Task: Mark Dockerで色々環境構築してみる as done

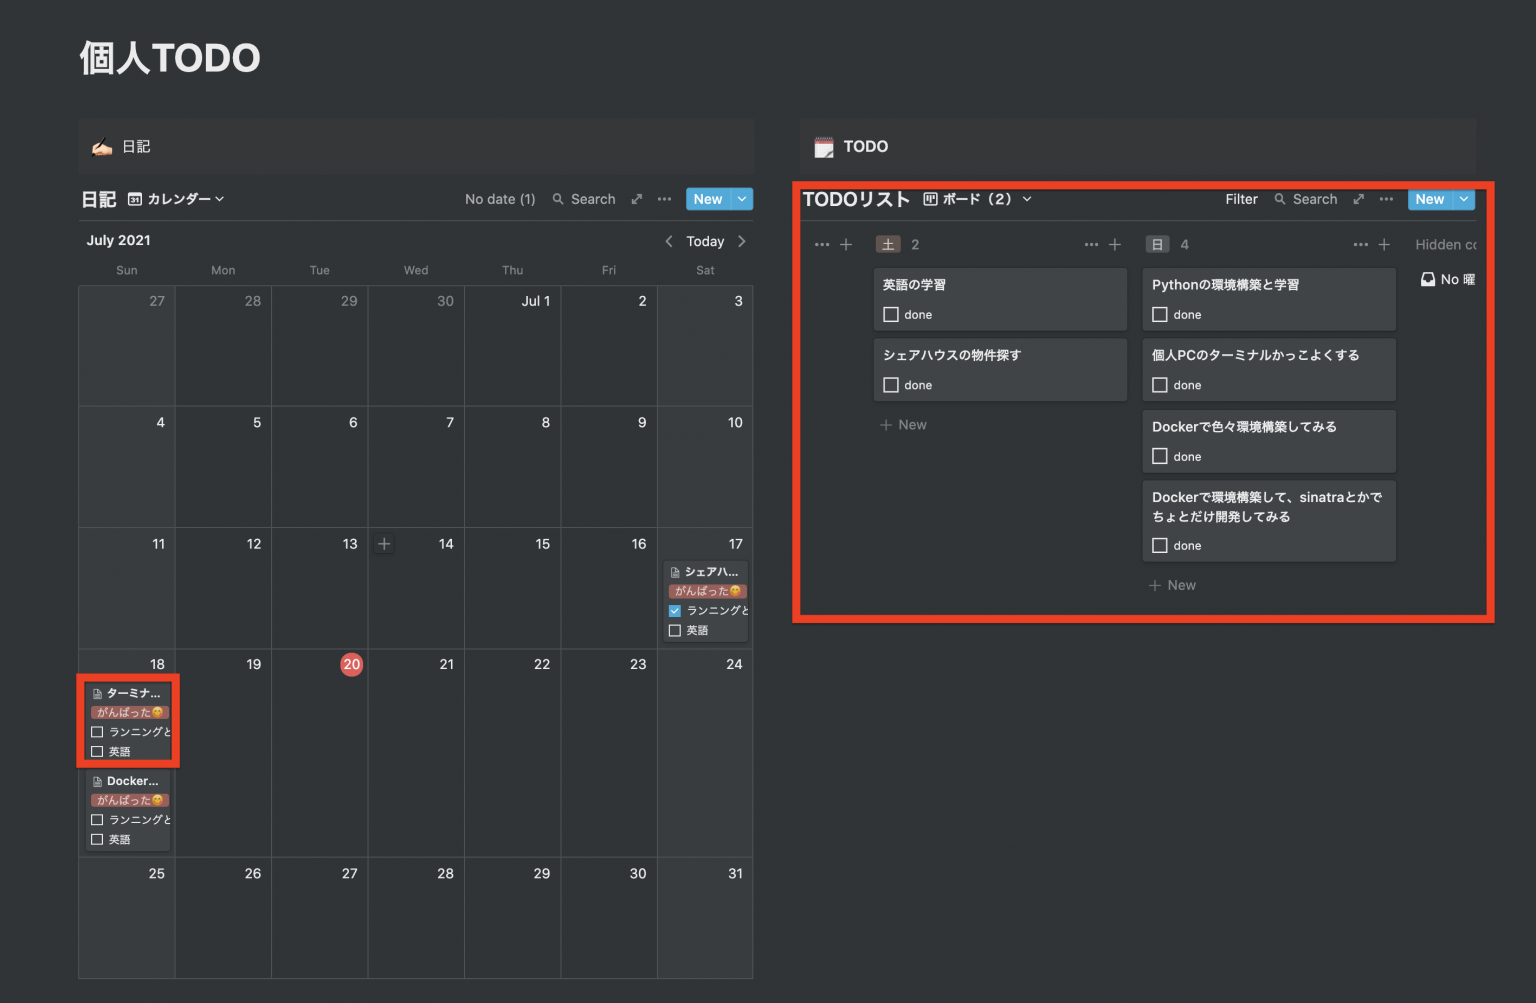Action: 1160,456
